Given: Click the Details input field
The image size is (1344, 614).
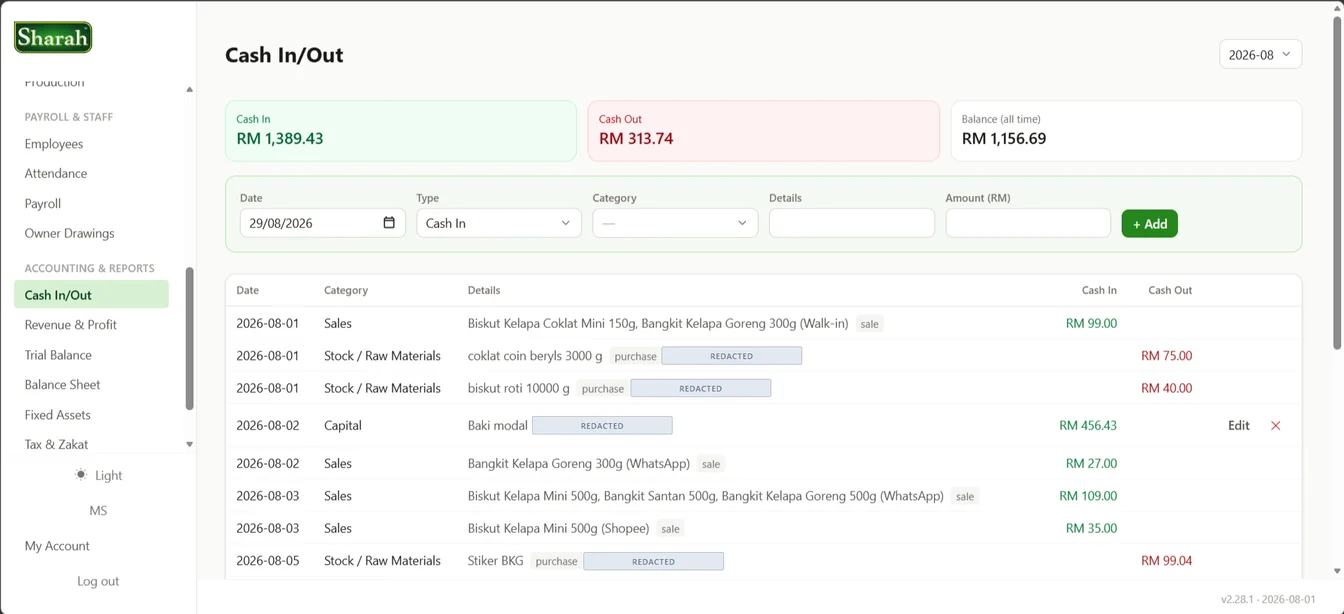Looking at the screenshot, I should [x=852, y=223].
